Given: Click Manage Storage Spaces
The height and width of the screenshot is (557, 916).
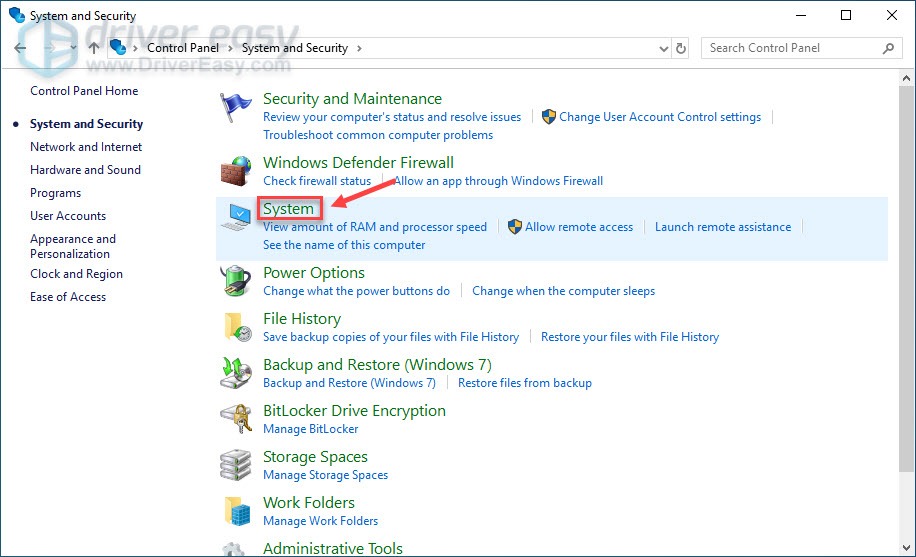Looking at the screenshot, I should pos(325,475).
